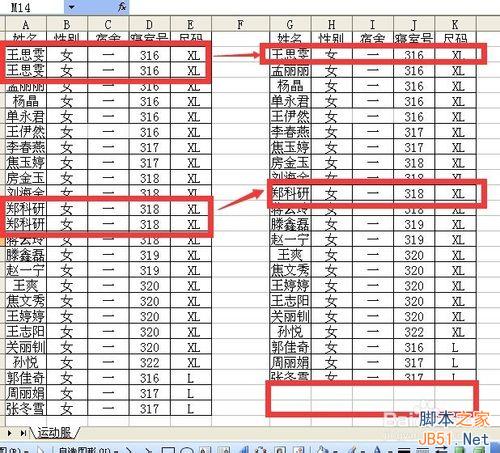Click the Name Box showing M14
This screenshot has width=500, height=453.
coord(32,7)
